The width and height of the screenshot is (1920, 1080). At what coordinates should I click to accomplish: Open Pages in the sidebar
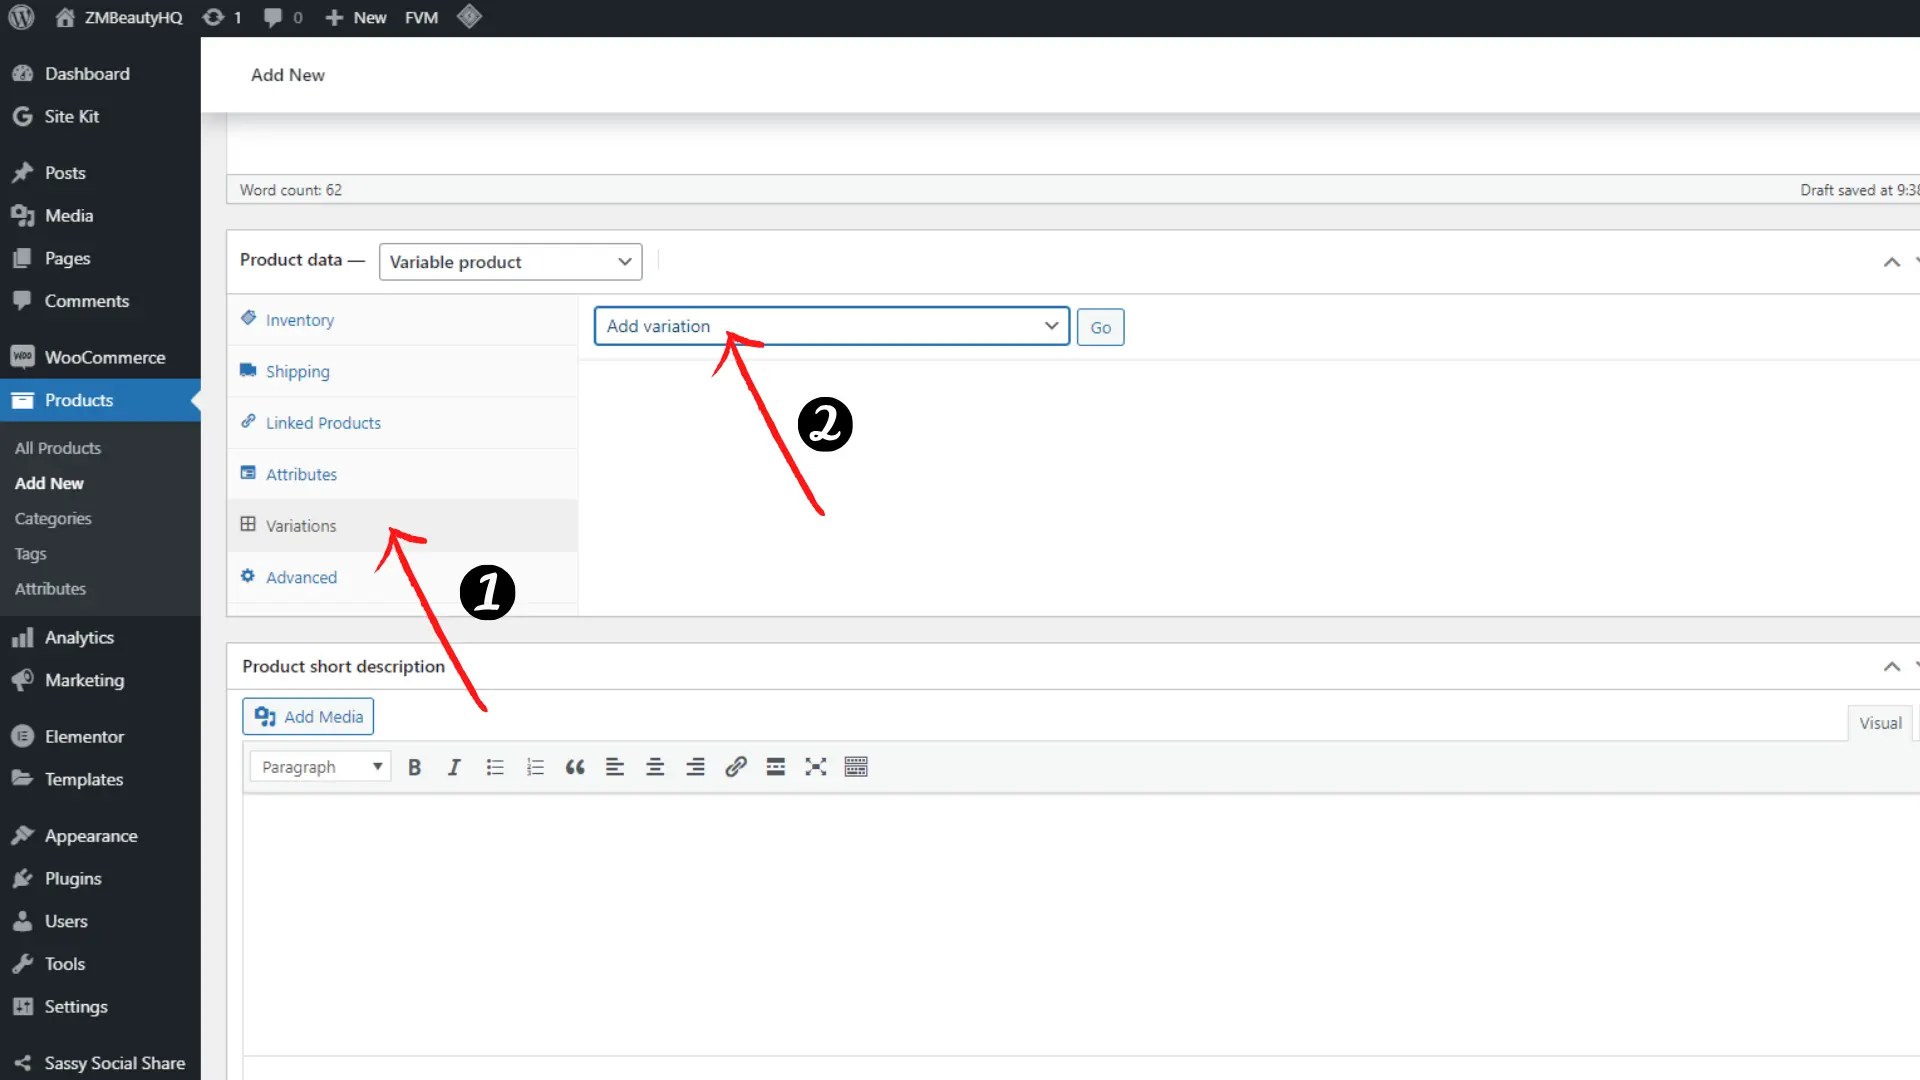pyautogui.click(x=100, y=258)
